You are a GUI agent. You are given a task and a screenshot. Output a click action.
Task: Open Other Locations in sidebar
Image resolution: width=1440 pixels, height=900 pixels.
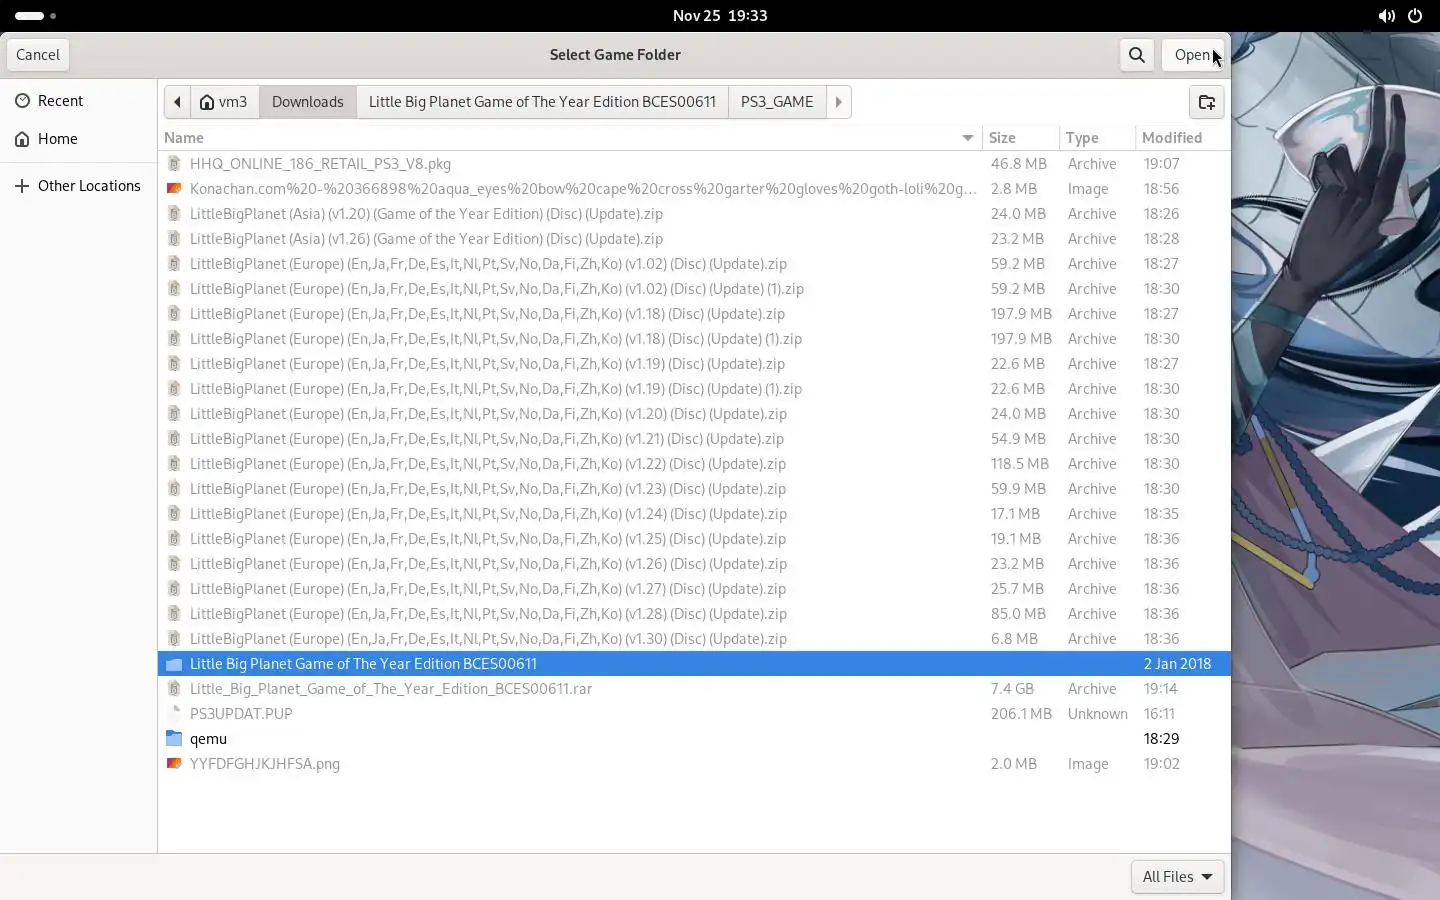(78, 186)
